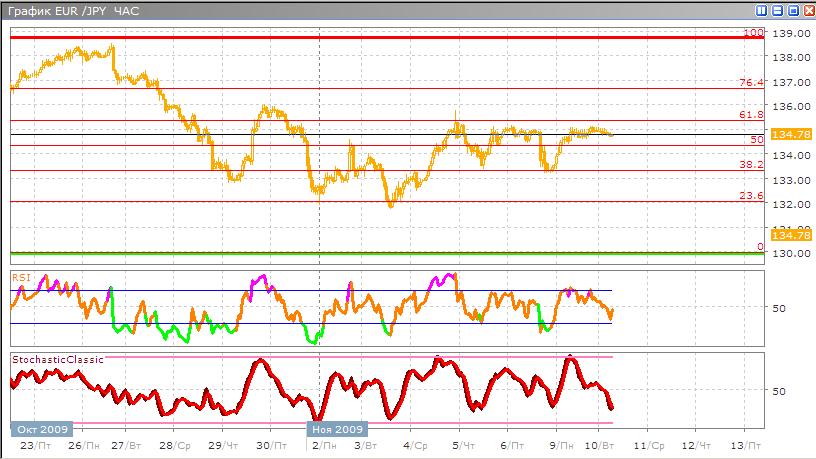Click the 139.00 value on price axis

[783, 33]
